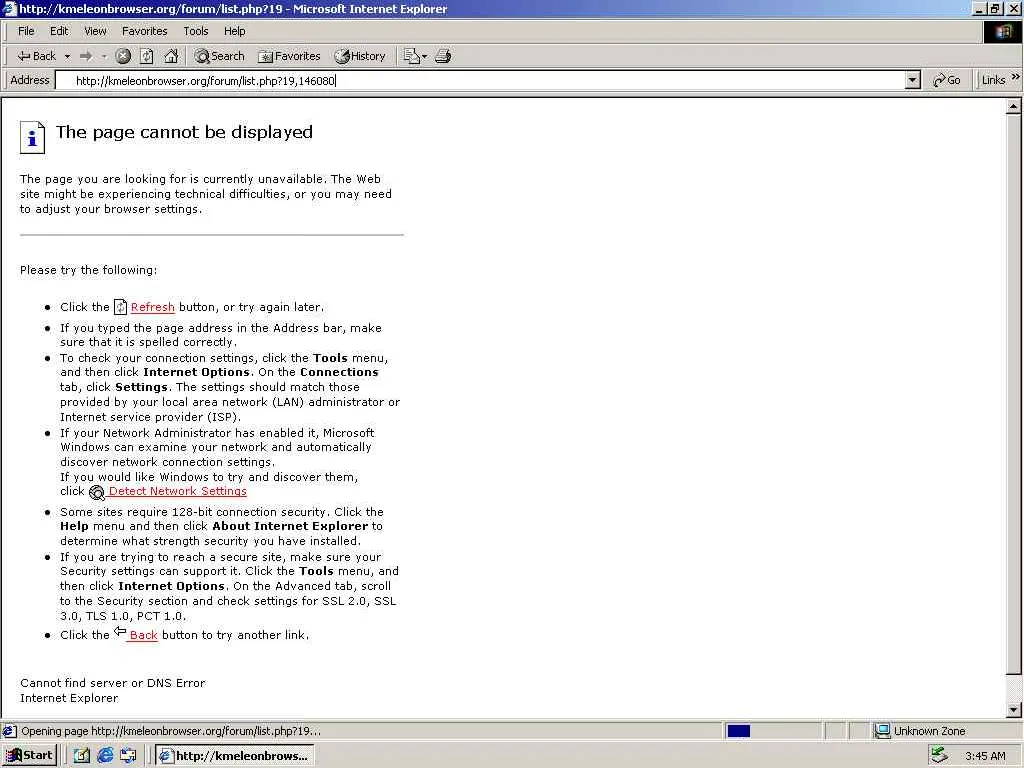Click the Refresh toolbar icon
The height and width of the screenshot is (768, 1024).
147,56
